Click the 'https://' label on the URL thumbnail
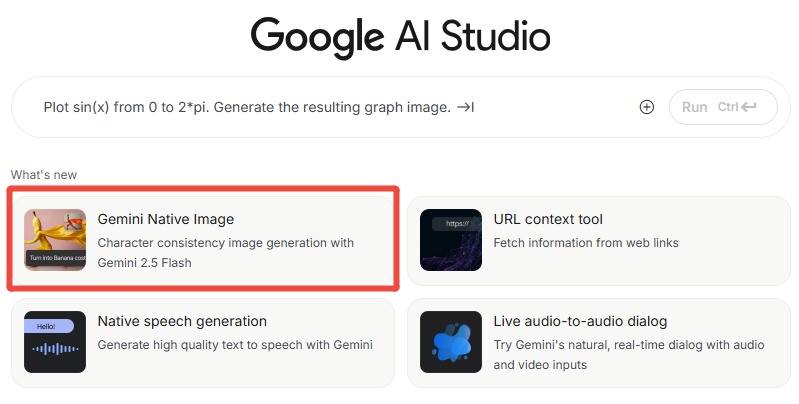799x404 pixels. (457, 224)
